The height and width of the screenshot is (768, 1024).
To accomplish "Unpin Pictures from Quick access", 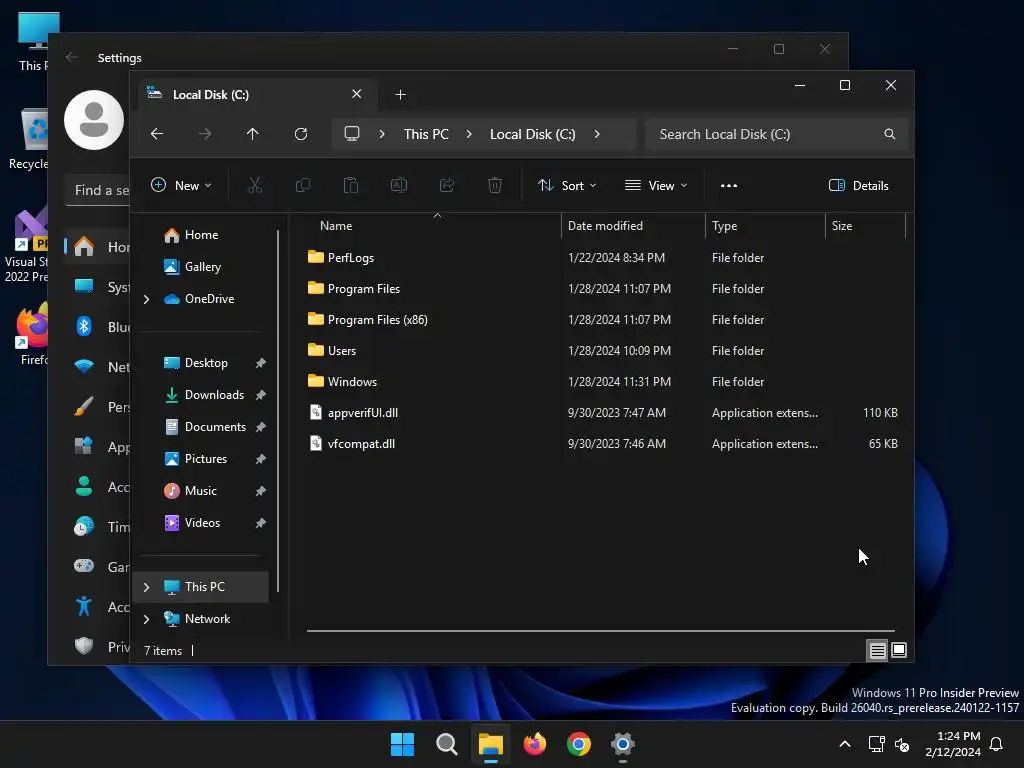I will (261, 459).
